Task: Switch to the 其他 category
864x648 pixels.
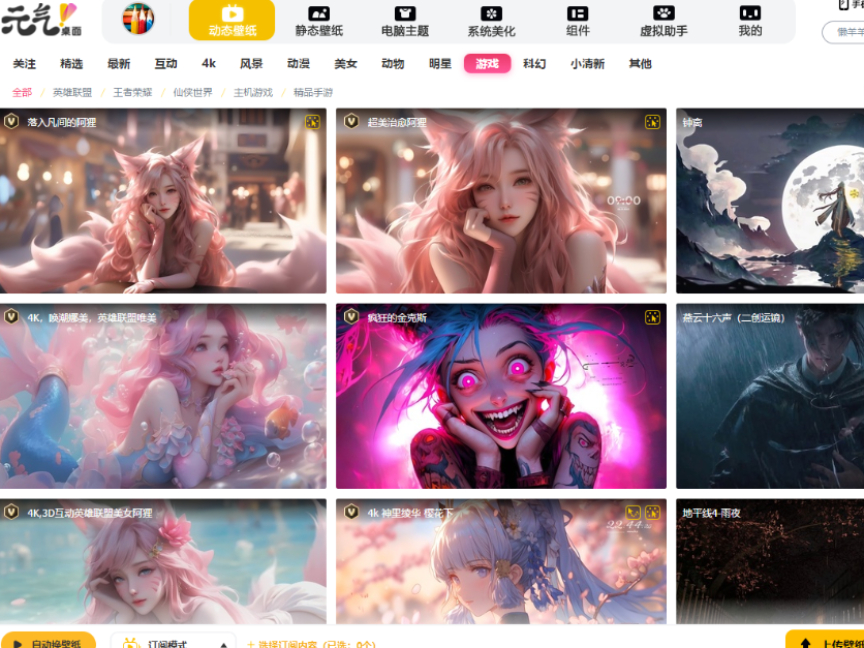Action: click(640, 64)
